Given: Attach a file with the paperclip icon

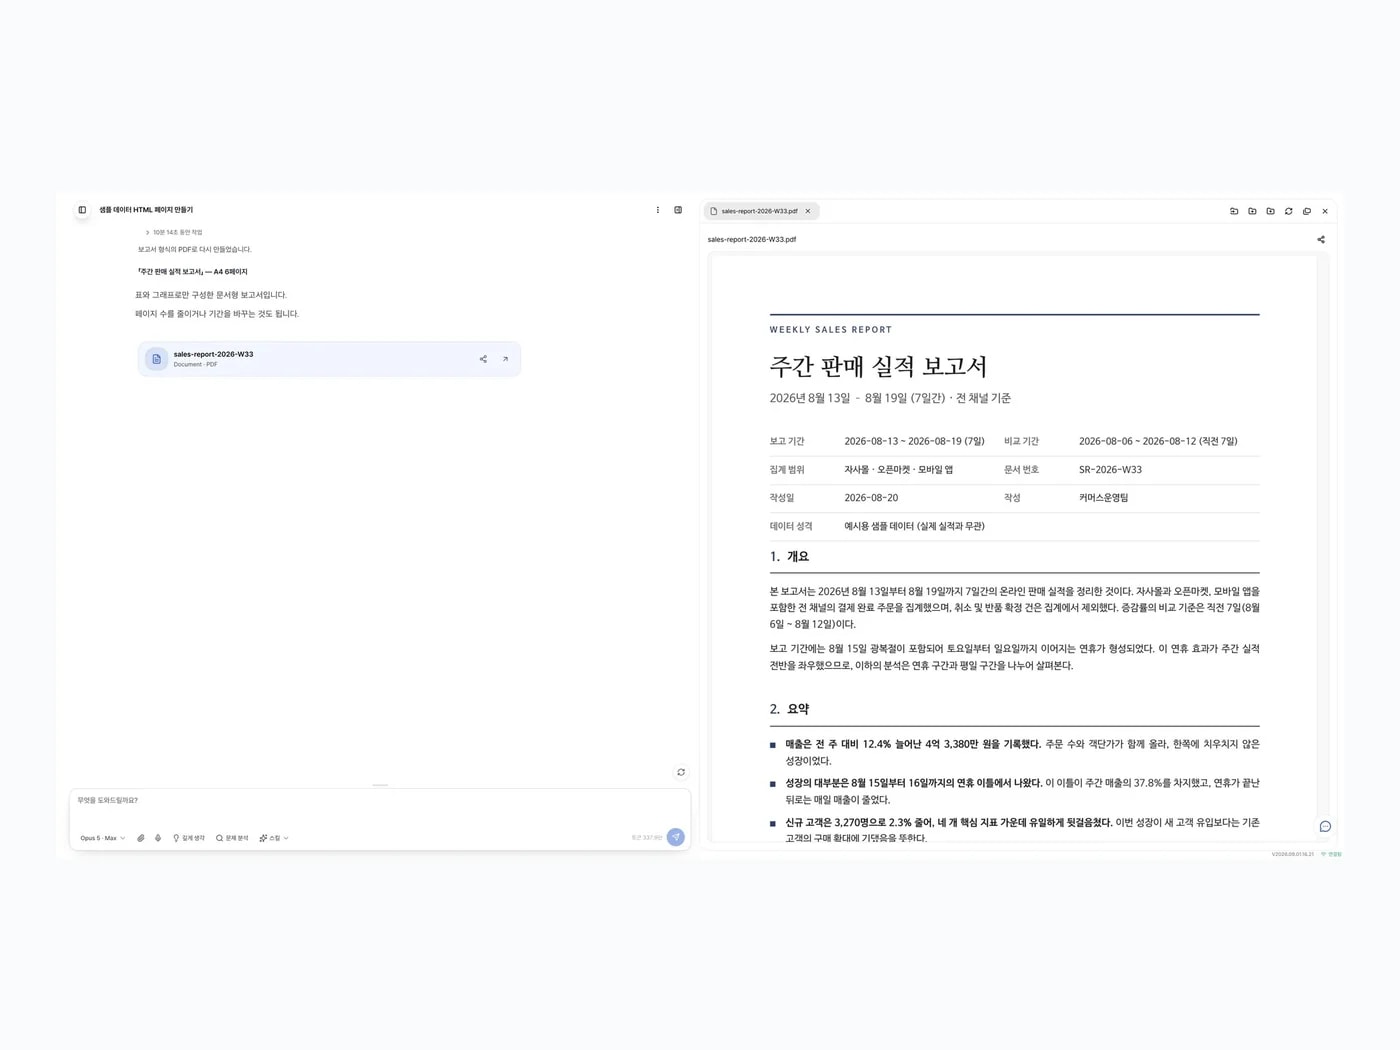Looking at the screenshot, I should point(141,838).
